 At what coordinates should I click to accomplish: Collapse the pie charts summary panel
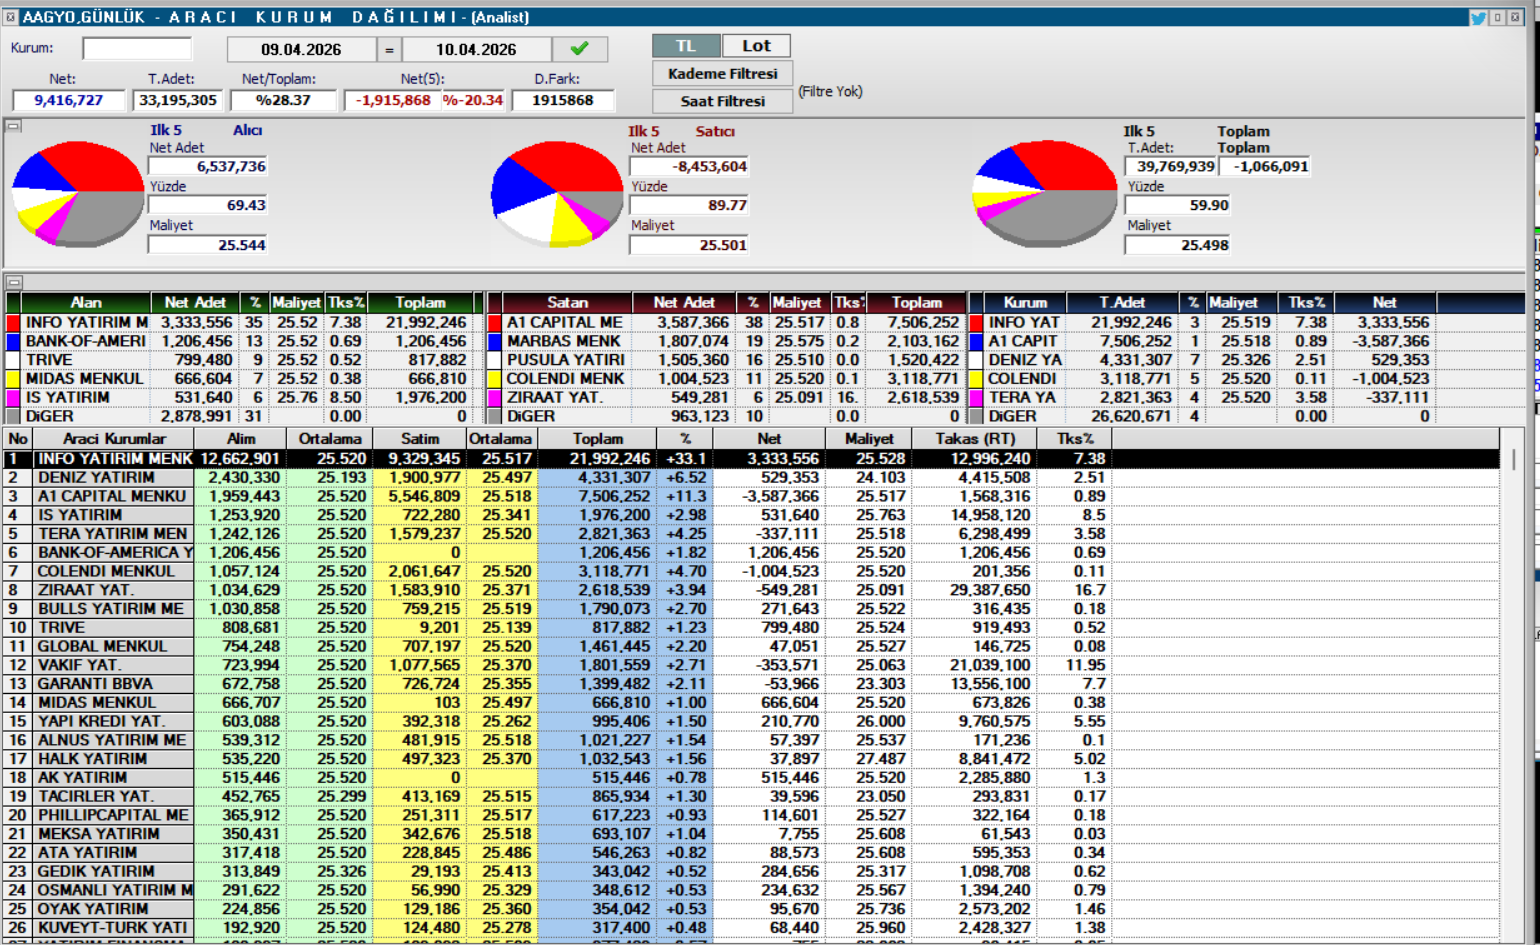tap(13, 126)
